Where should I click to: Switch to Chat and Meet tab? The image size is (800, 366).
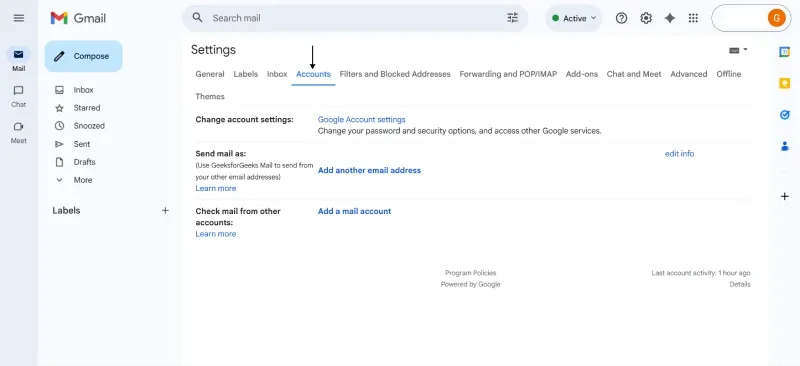pos(634,74)
